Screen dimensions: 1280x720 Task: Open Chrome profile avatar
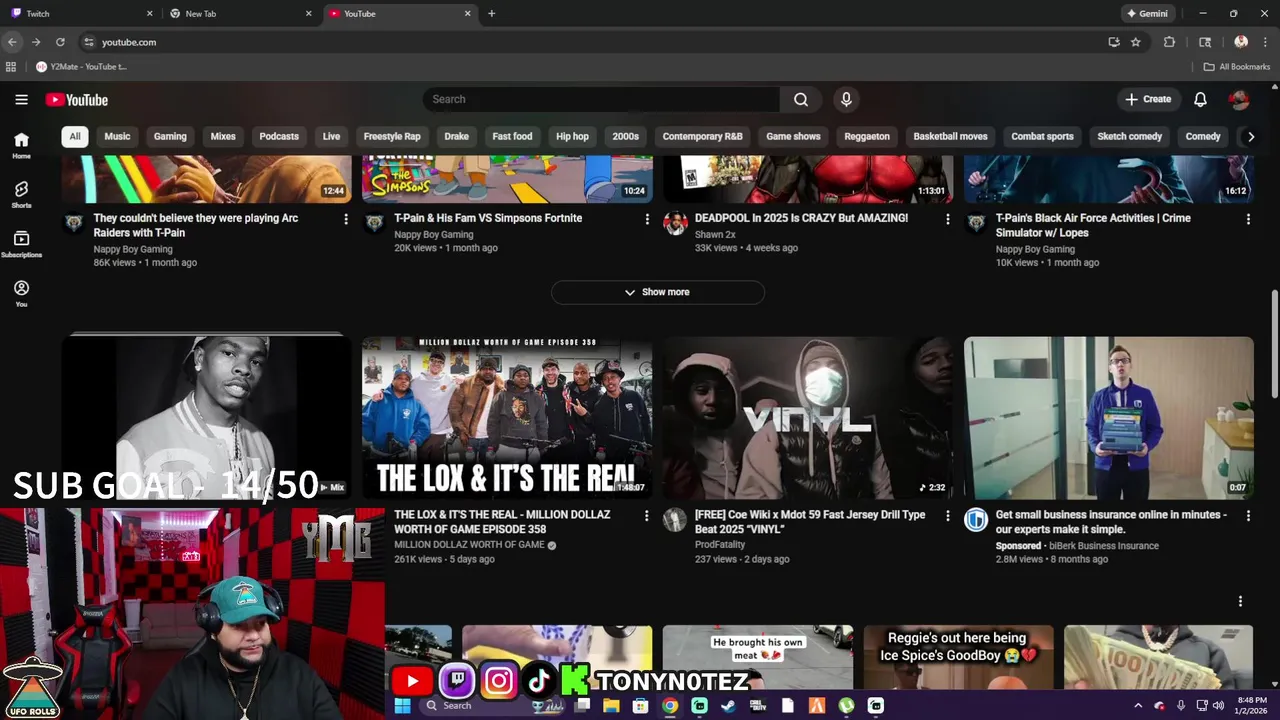[x=1241, y=42]
